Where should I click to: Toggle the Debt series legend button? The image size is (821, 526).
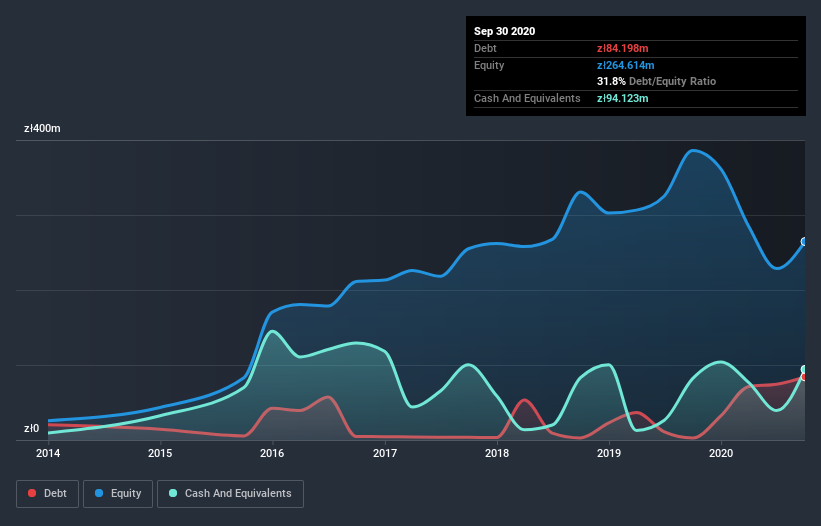point(48,494)
